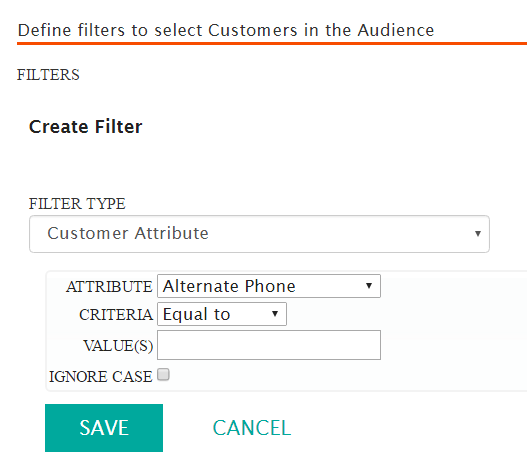Click the orange divider under the title
This screenshot has width=527, height=463.
tap(272, 43)
